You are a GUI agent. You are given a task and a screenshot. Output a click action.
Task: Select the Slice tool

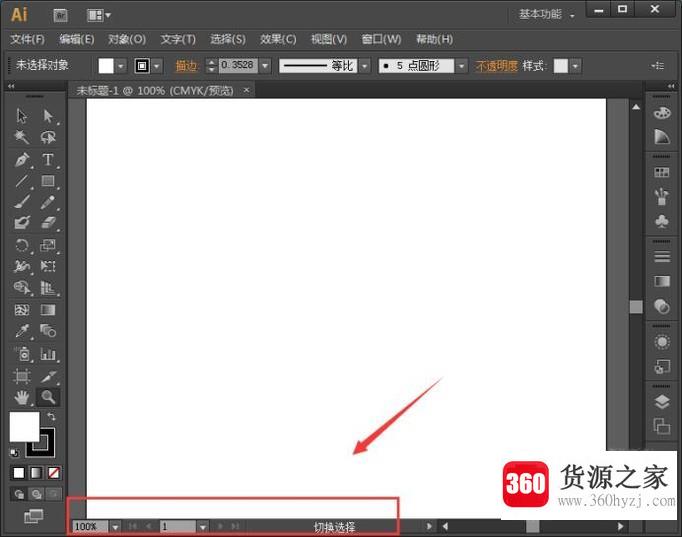click(x=48, y=376)
